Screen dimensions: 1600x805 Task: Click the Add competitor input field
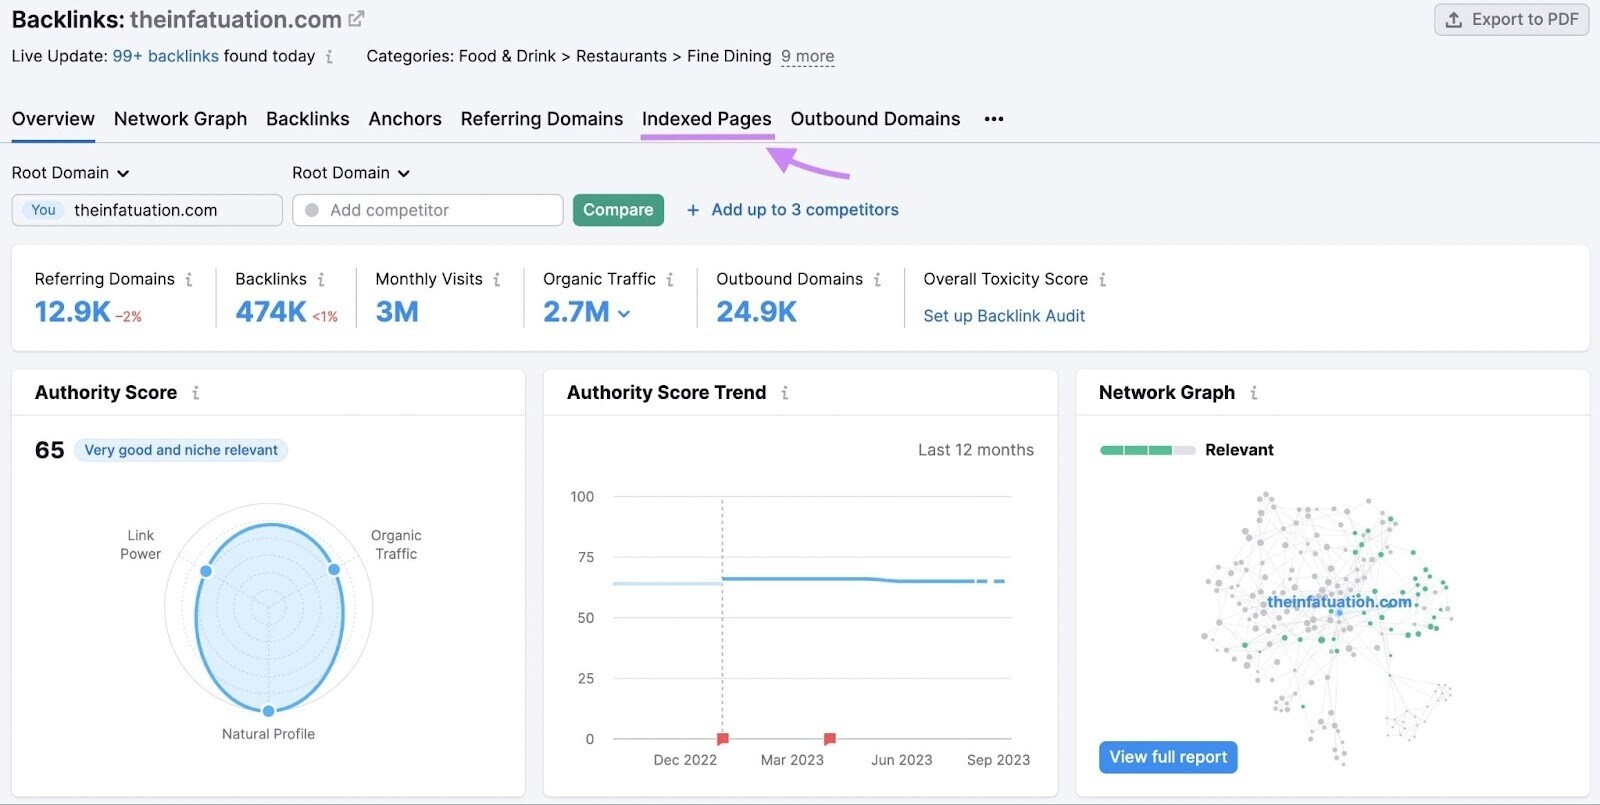click(x=428, y=210)
